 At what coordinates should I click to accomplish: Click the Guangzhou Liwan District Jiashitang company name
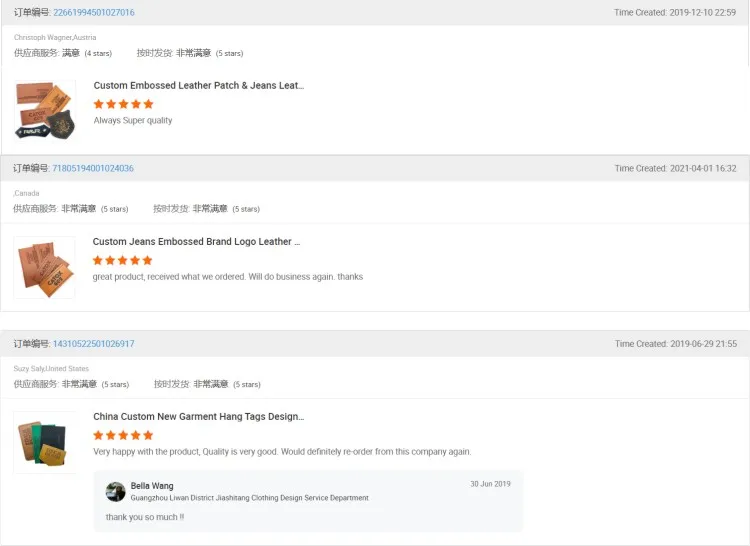(249, 498)
